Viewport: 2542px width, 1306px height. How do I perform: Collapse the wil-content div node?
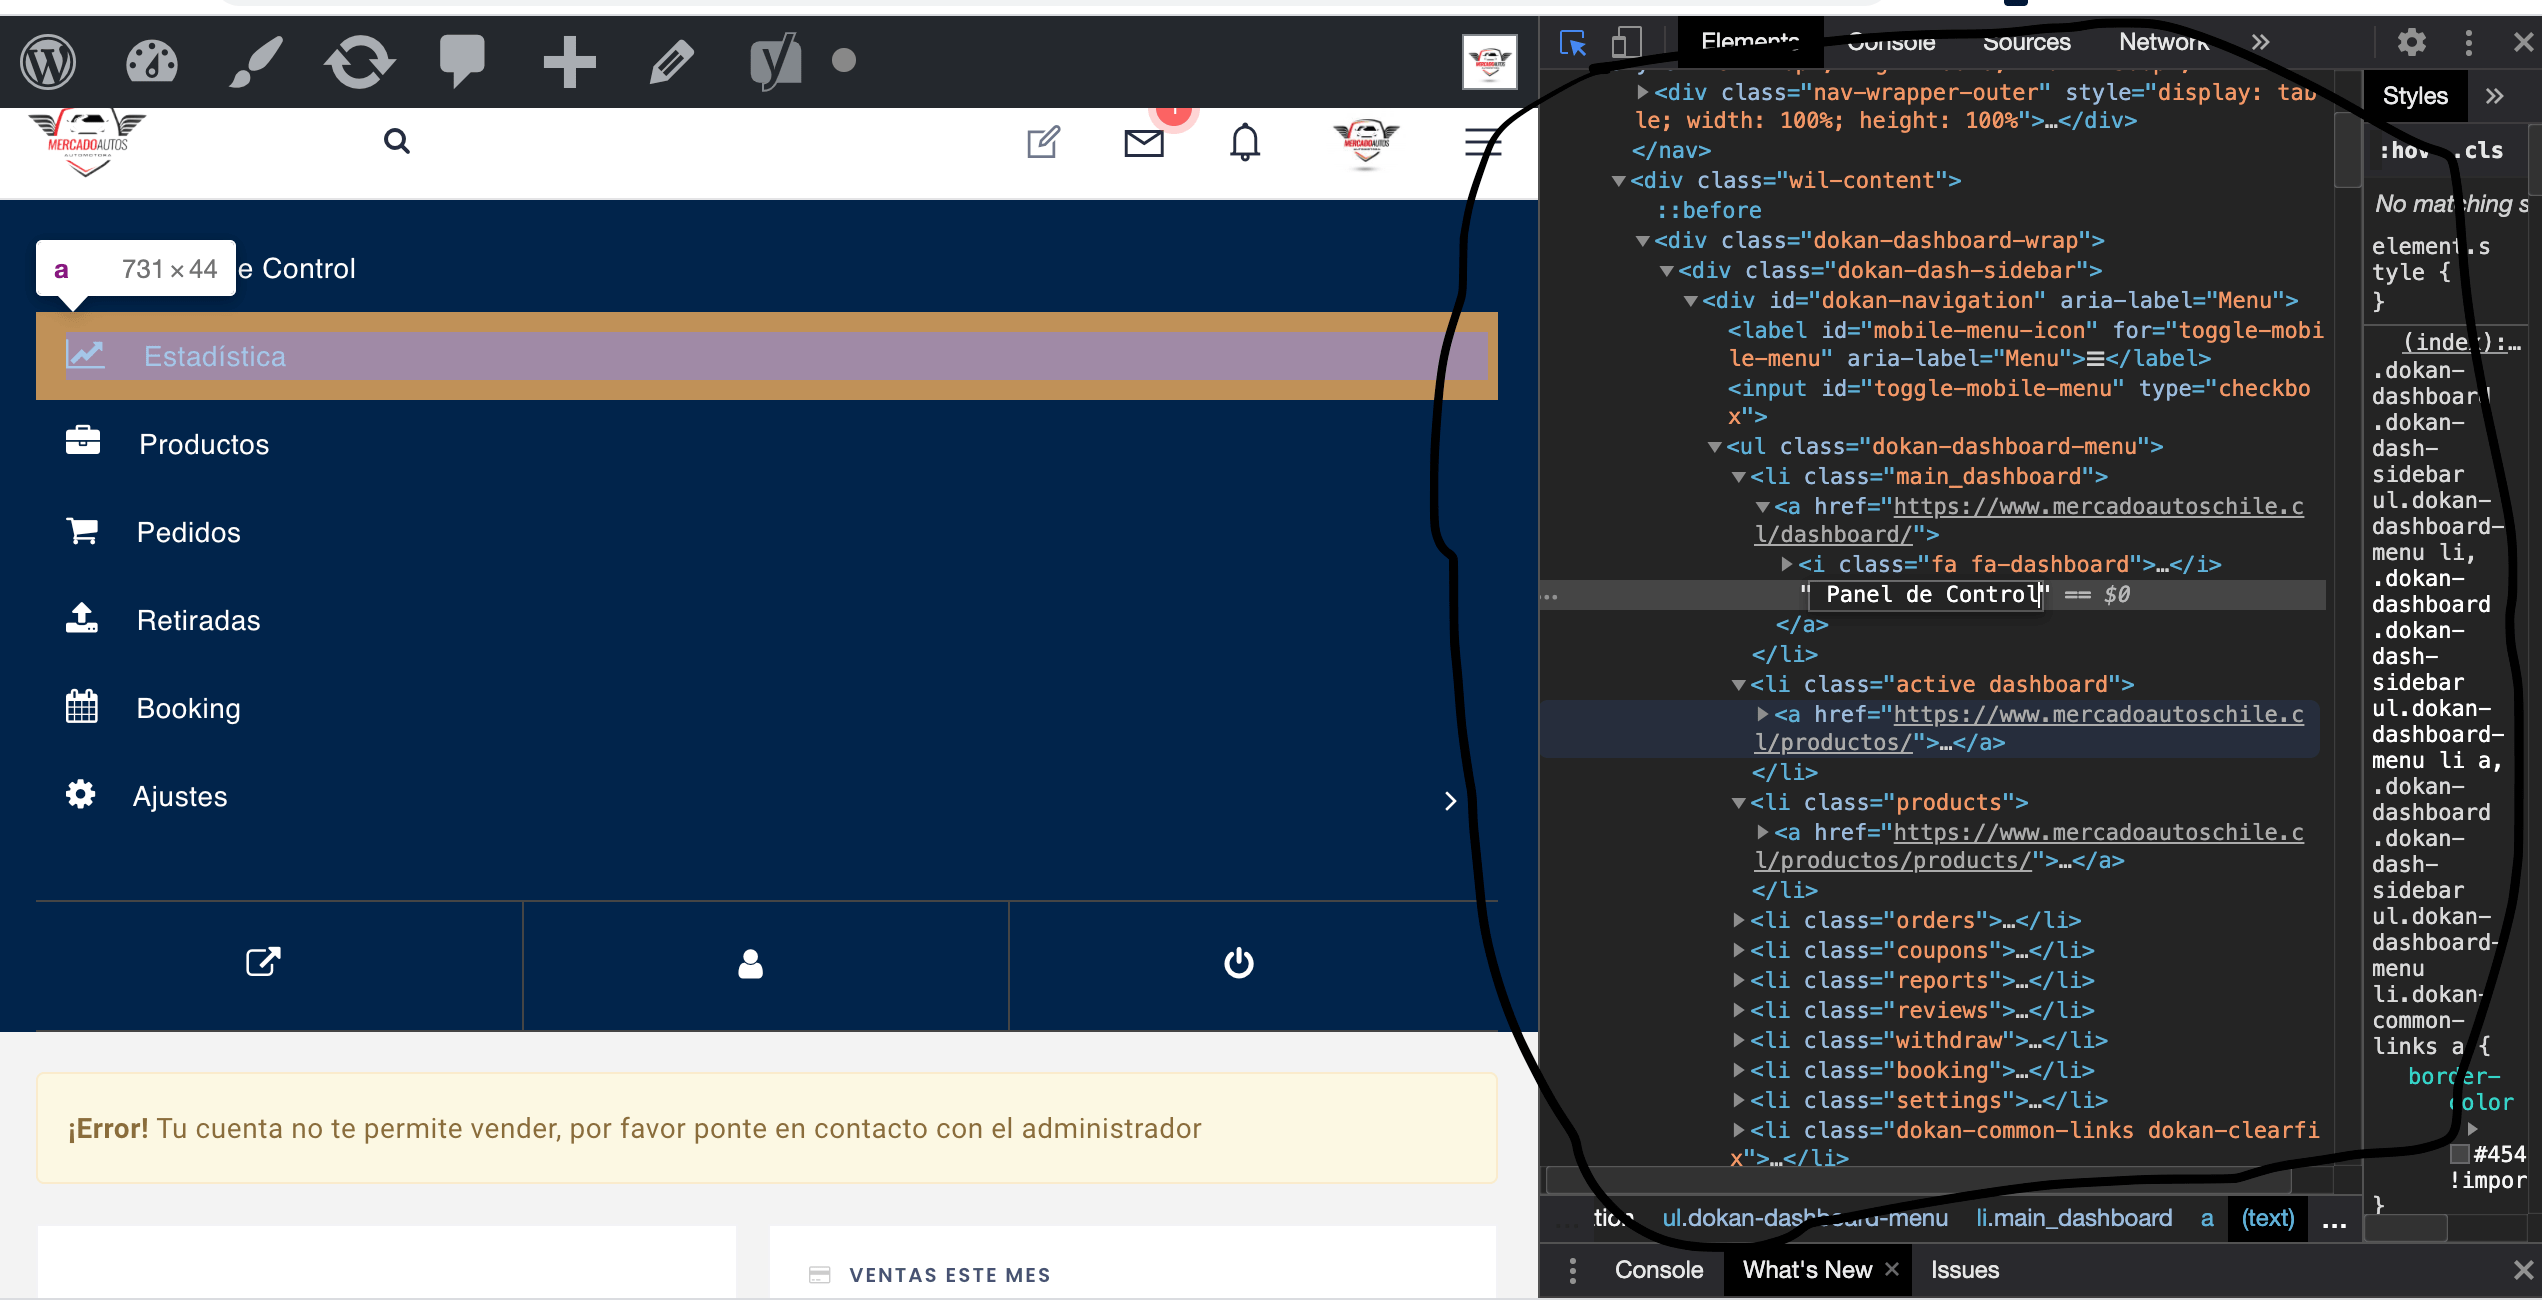(1618, 181)
